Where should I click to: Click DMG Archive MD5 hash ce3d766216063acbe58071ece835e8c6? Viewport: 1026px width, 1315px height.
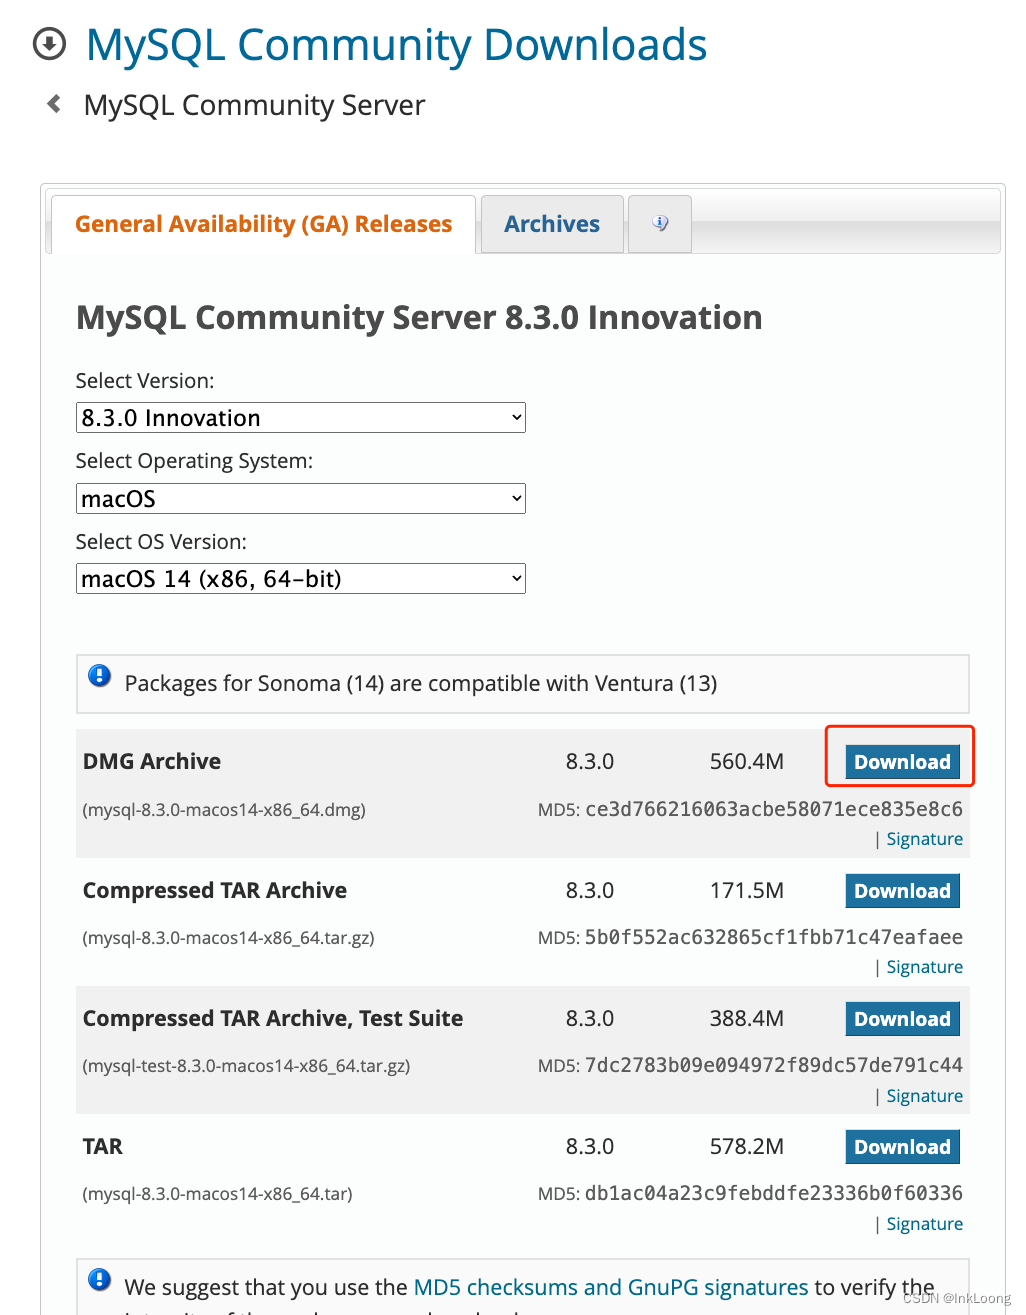click(x=774, y=809)
